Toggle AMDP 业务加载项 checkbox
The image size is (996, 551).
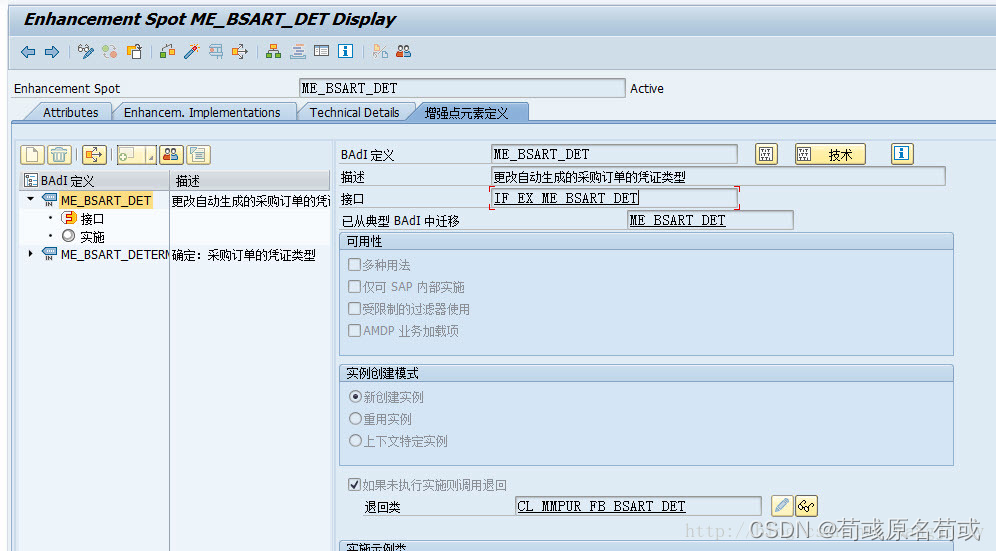coord(354,330)
